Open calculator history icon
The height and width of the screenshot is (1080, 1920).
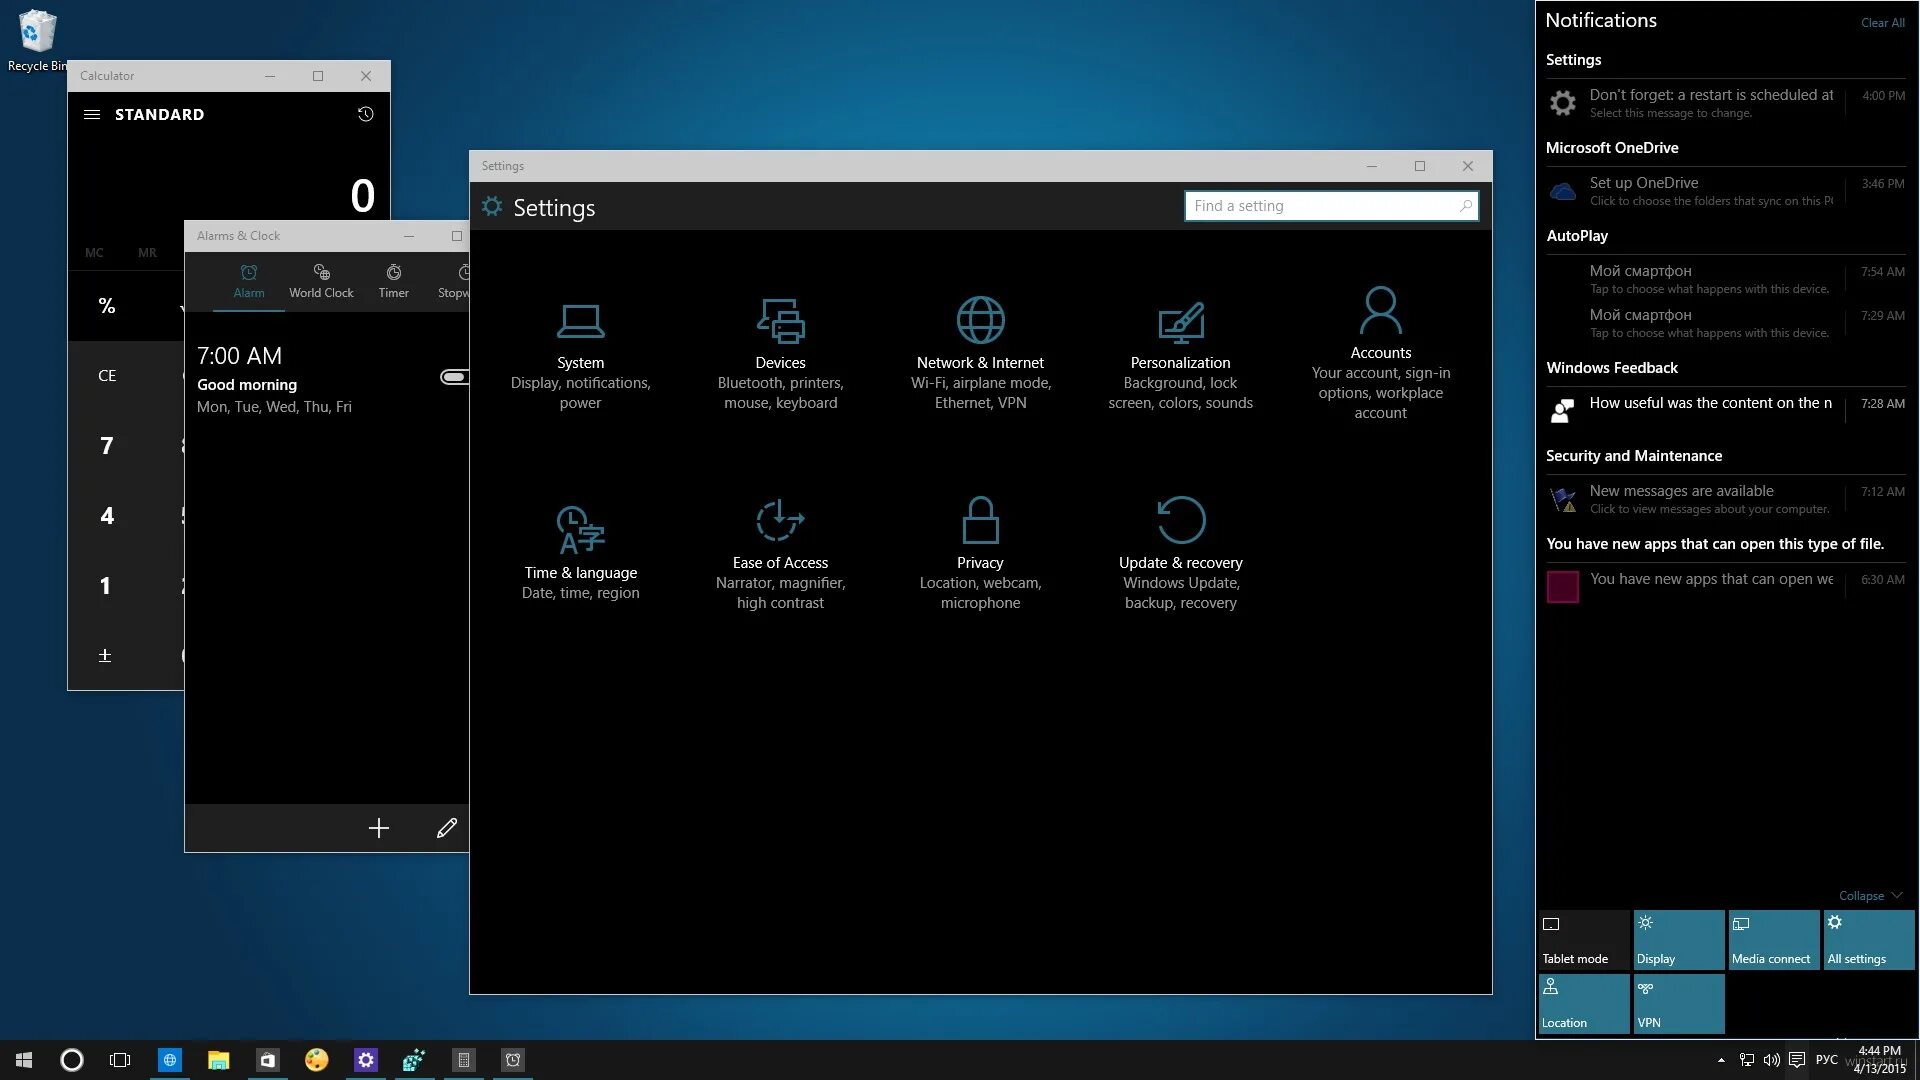tap(365, 114)
